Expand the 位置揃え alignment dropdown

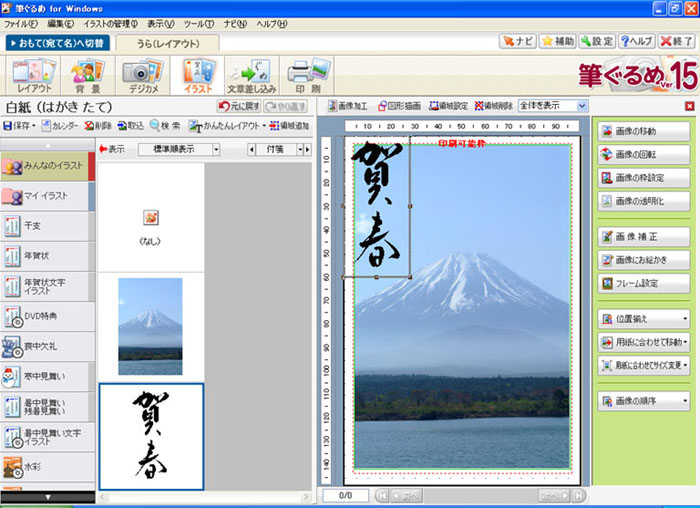(684, 319)
